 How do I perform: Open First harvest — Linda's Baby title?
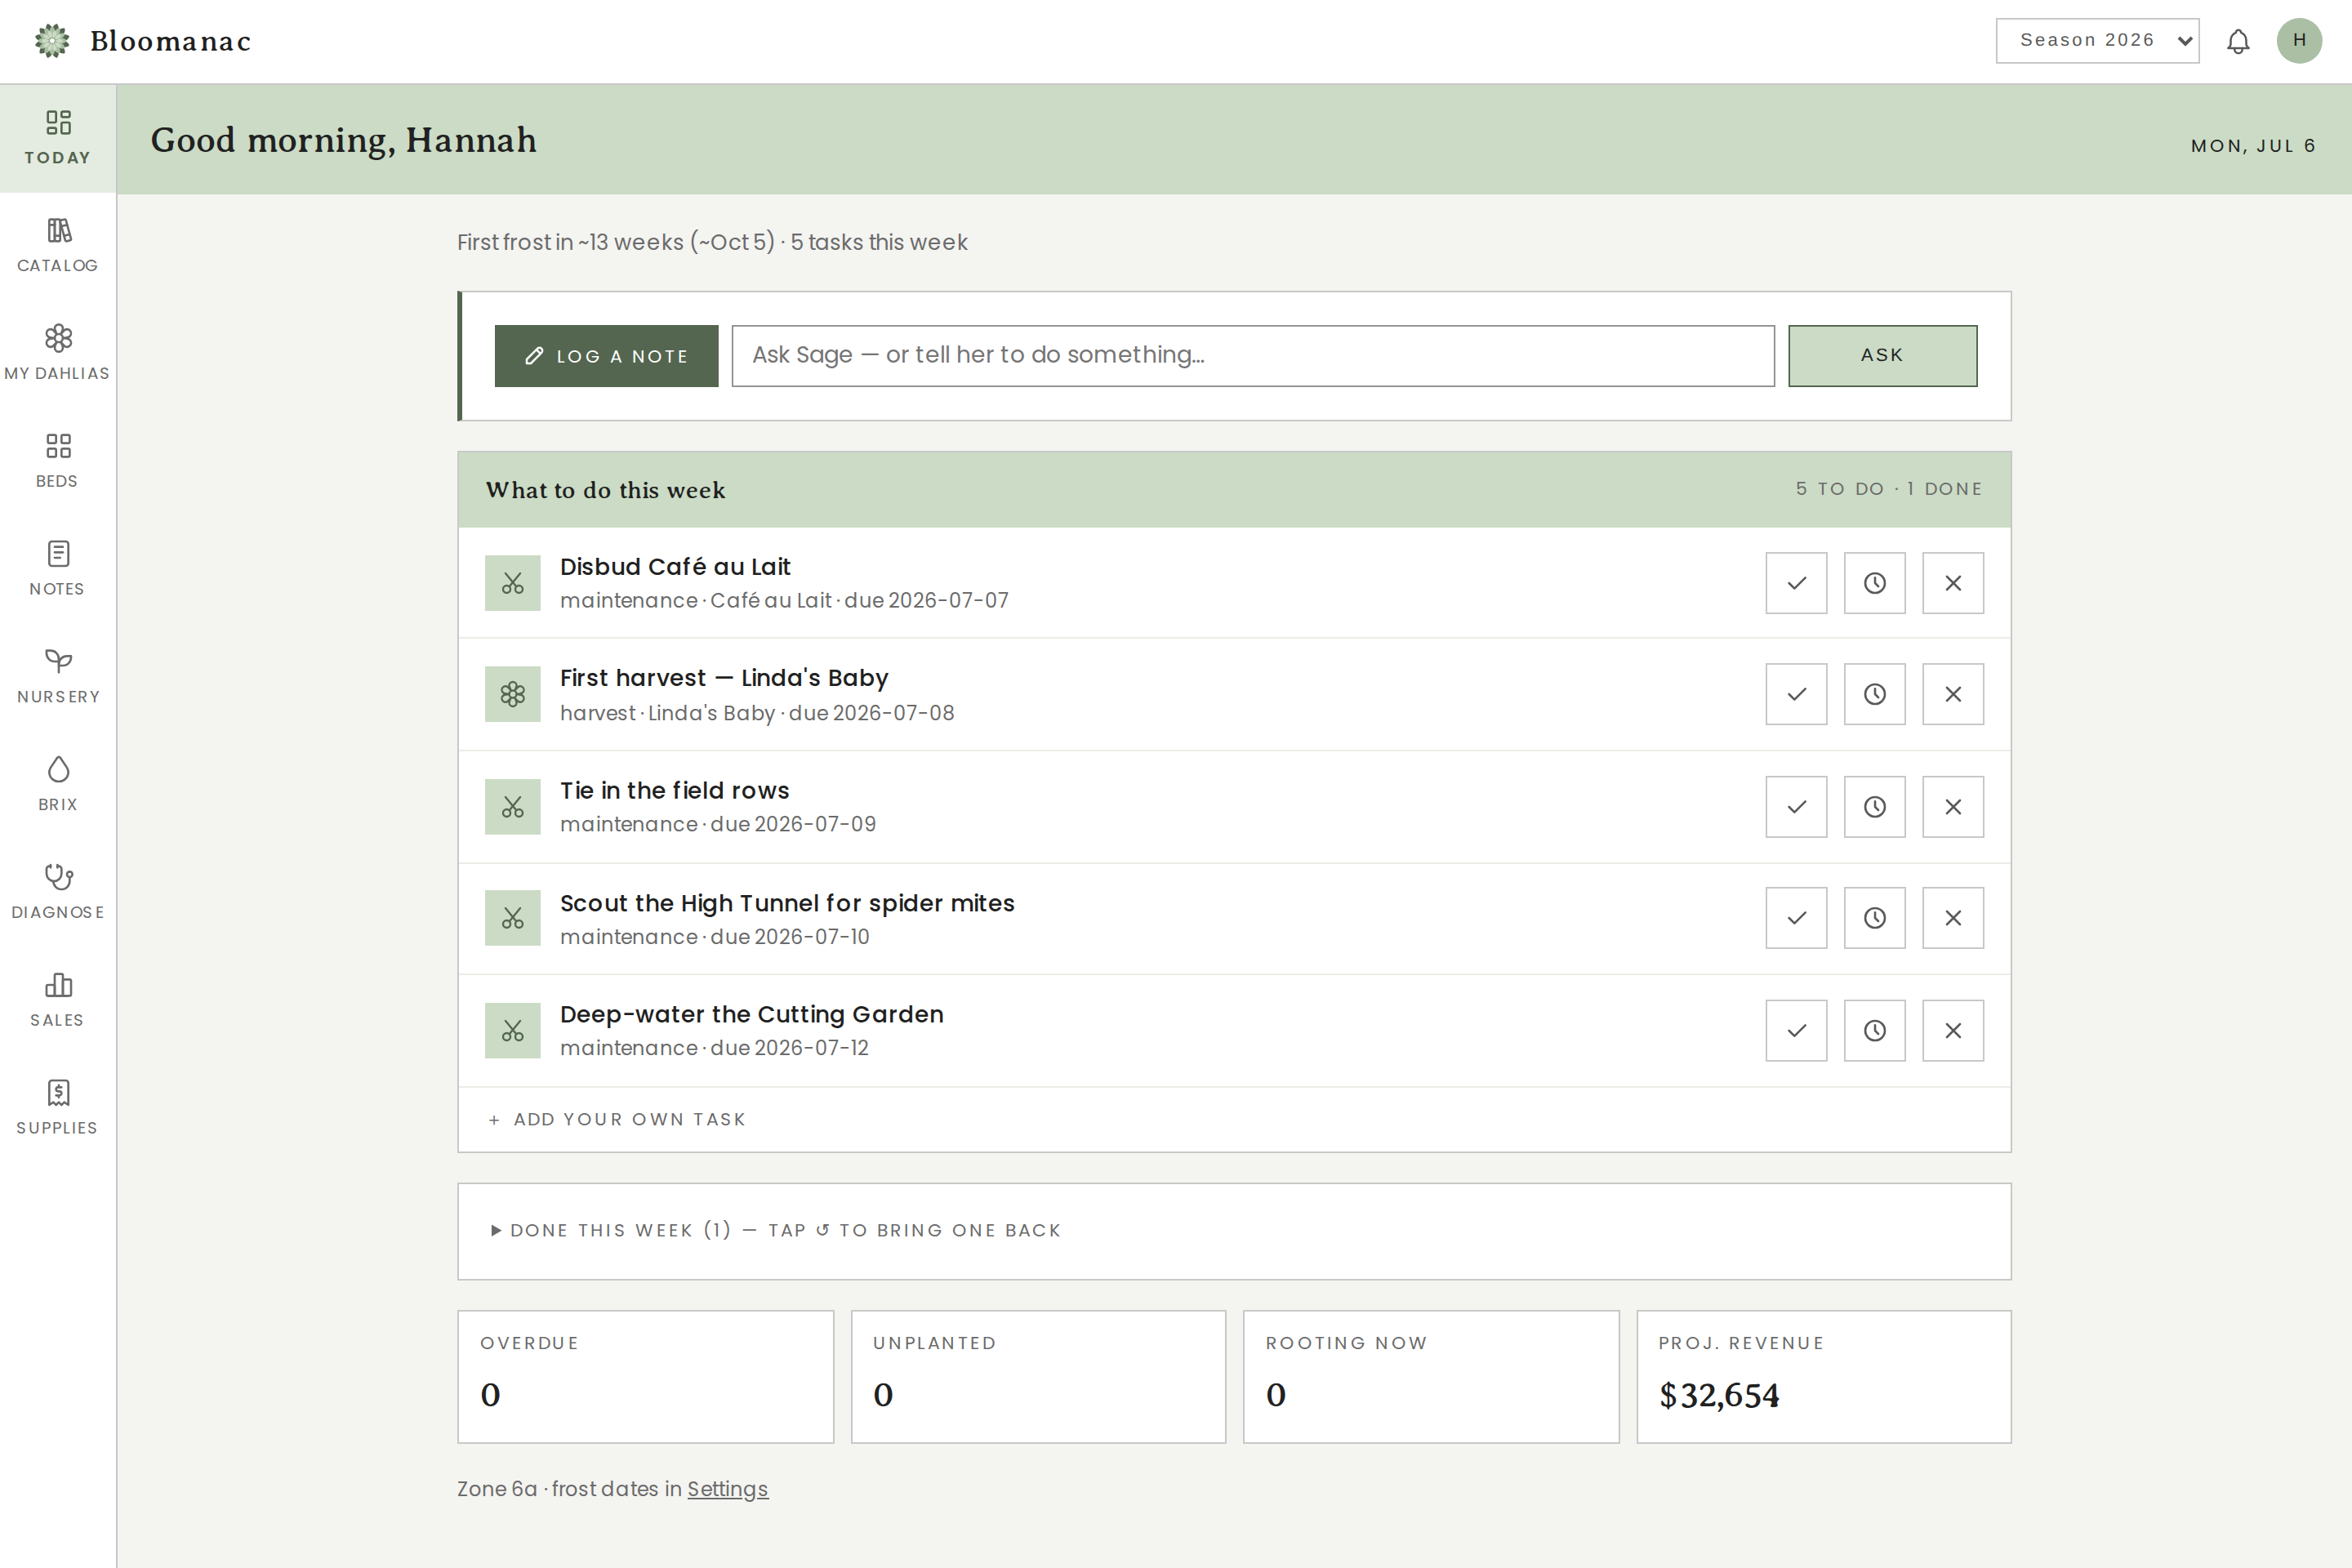[x=724, y=678]
